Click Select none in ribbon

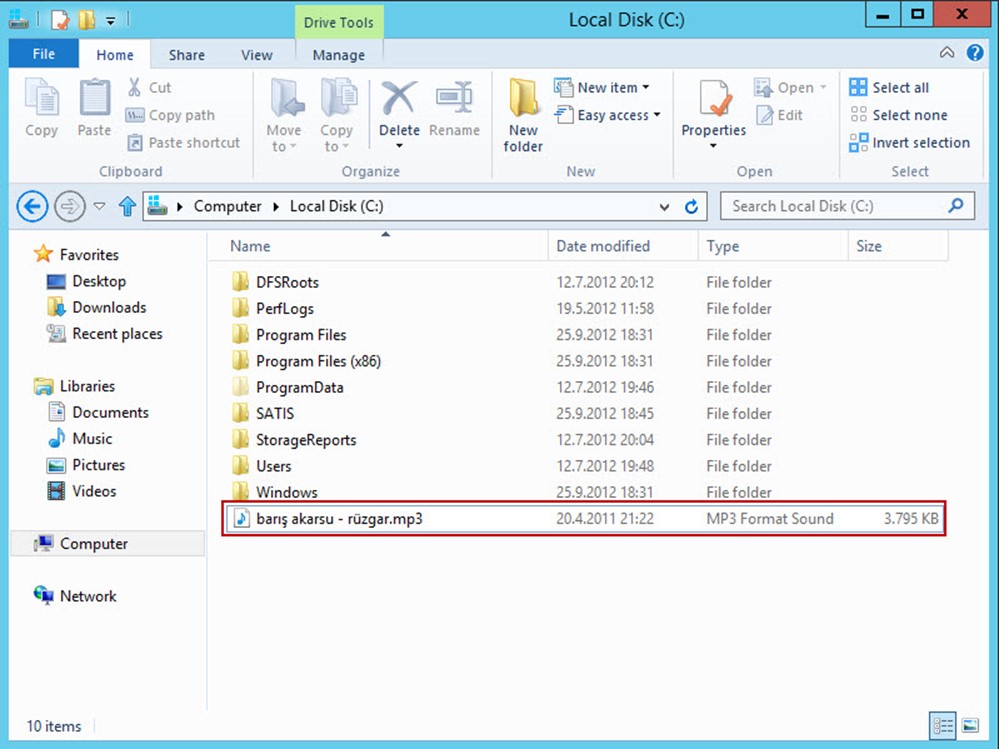pyautogui.click(x=898, y=115)
